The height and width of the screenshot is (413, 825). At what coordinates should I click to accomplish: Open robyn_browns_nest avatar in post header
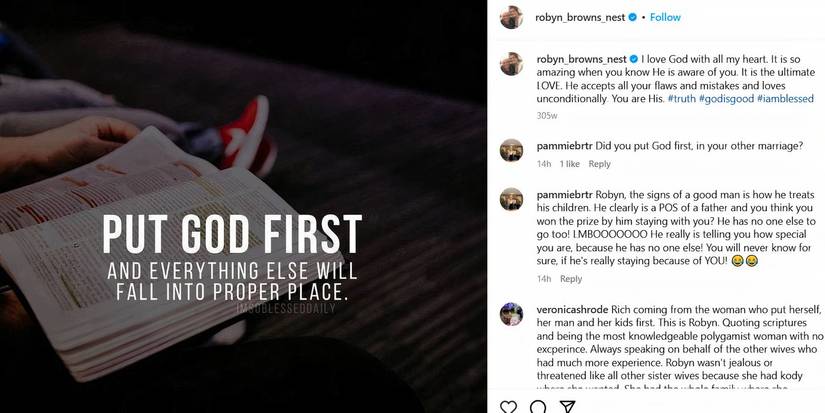point(511,17)
